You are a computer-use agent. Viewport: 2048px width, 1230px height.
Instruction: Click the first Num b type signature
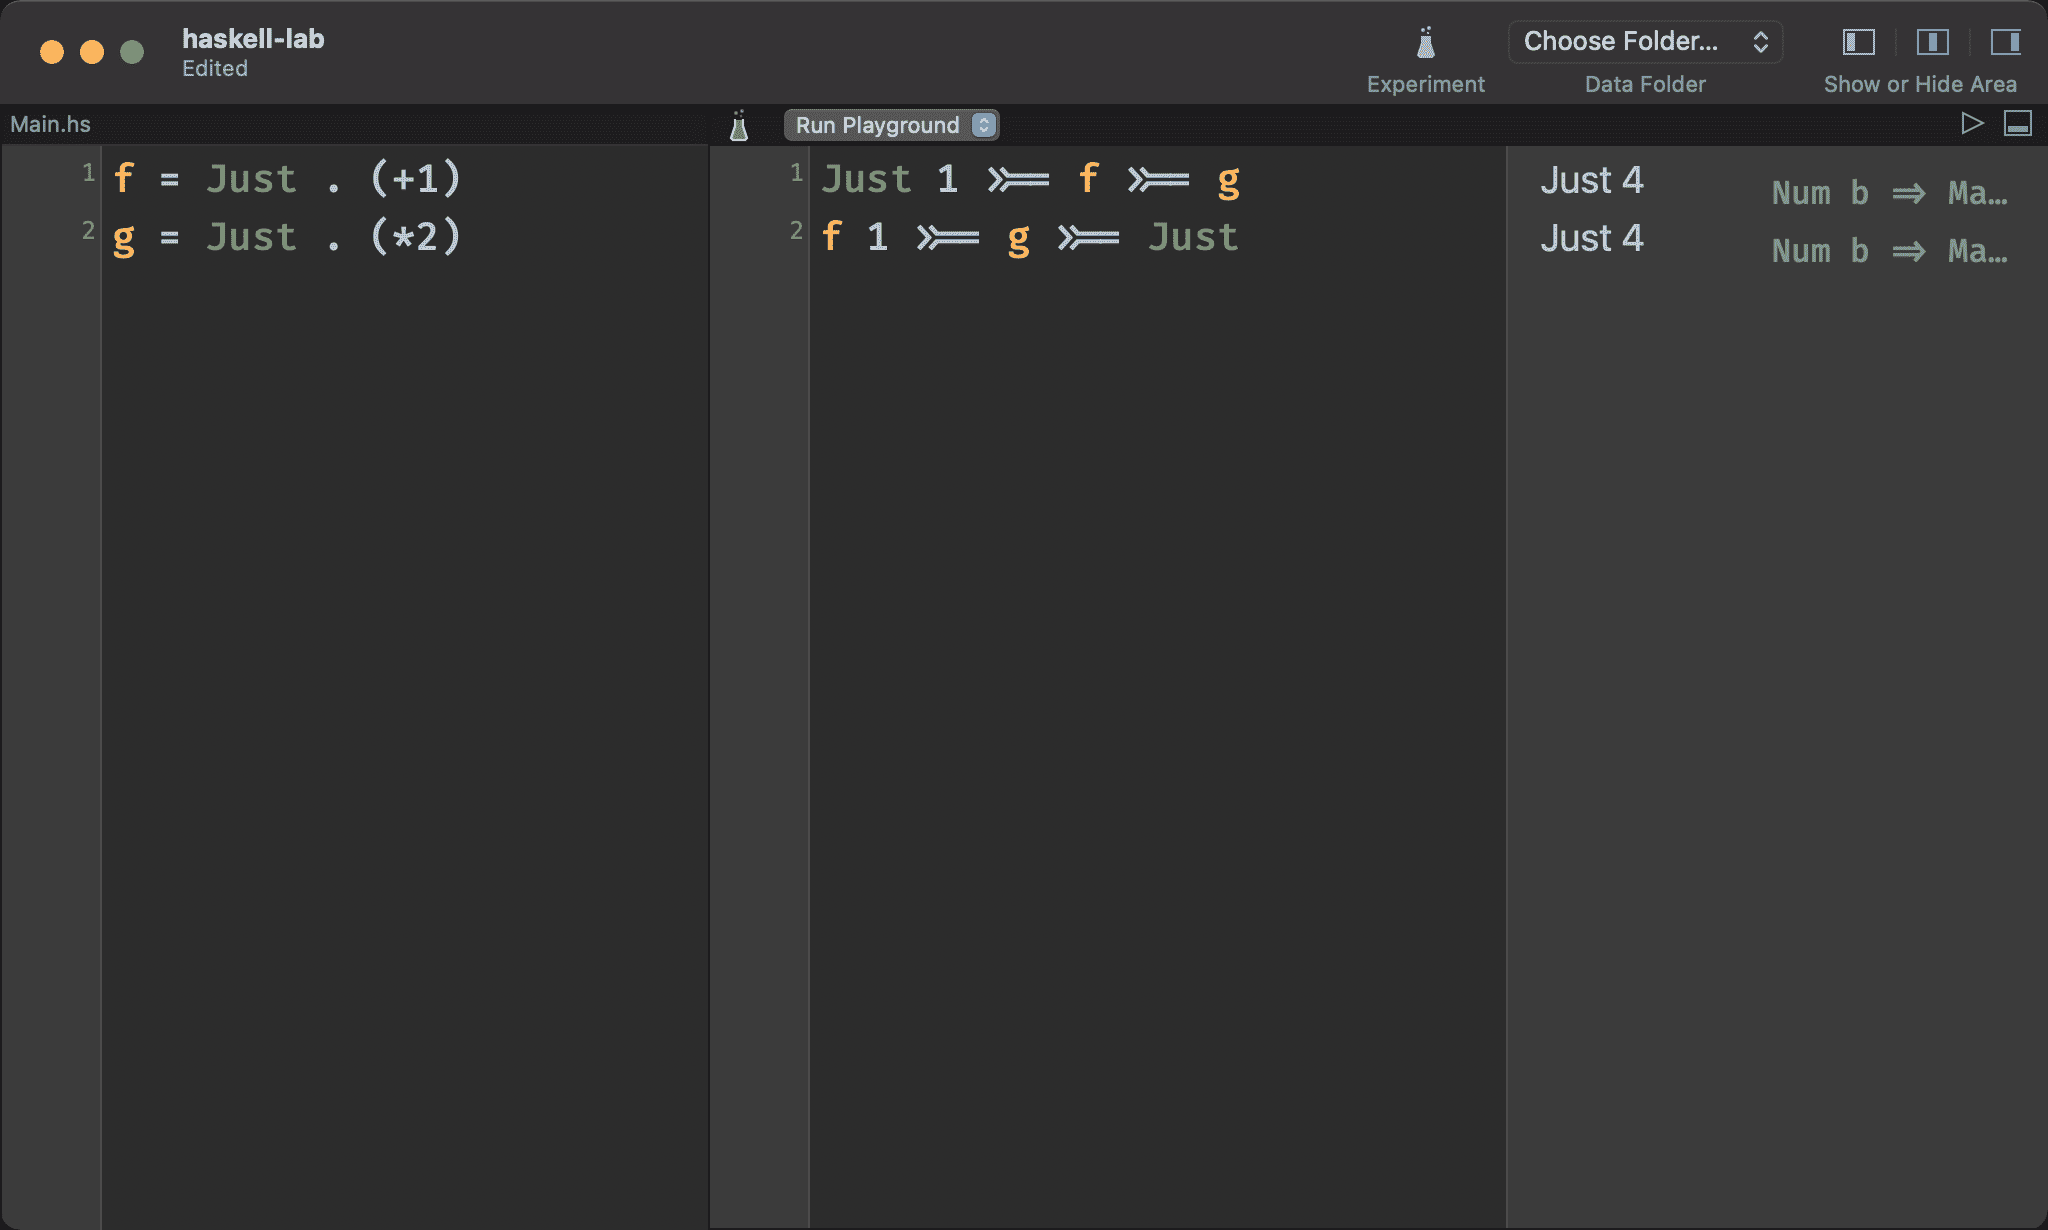(1889, 192)
